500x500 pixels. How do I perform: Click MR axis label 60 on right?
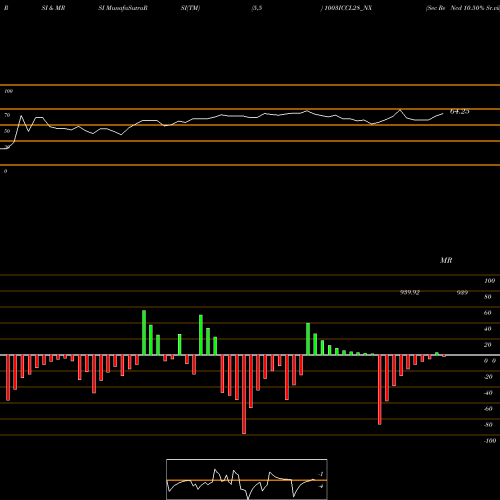click(488, 313)
